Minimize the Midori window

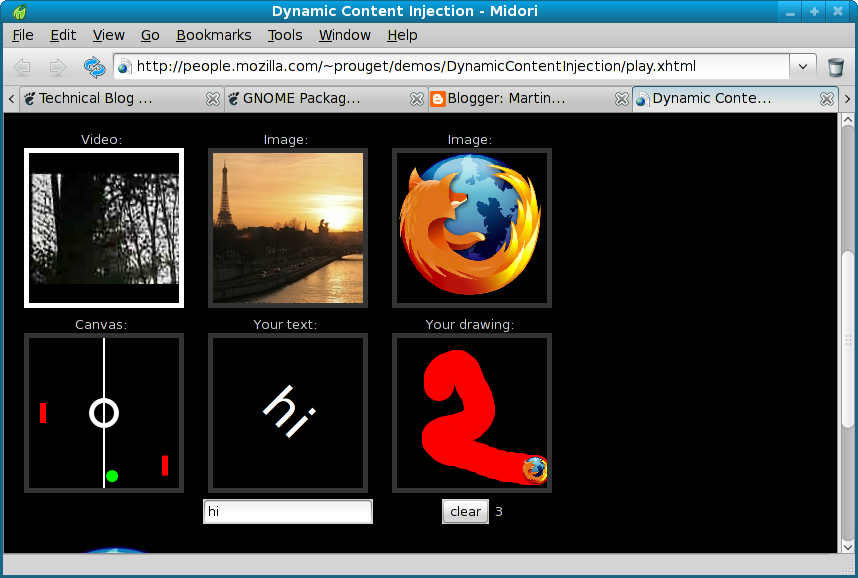click(790, 11)
